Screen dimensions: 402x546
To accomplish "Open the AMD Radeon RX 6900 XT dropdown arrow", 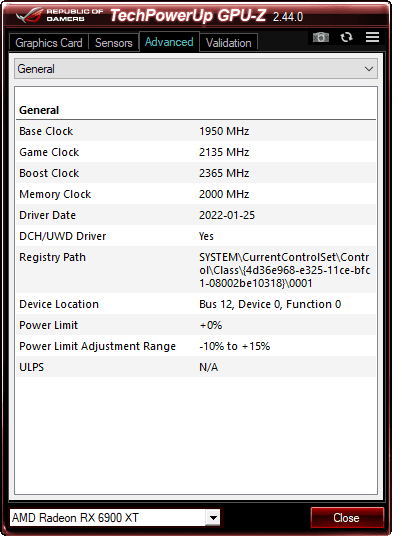I will pos(213,518).
